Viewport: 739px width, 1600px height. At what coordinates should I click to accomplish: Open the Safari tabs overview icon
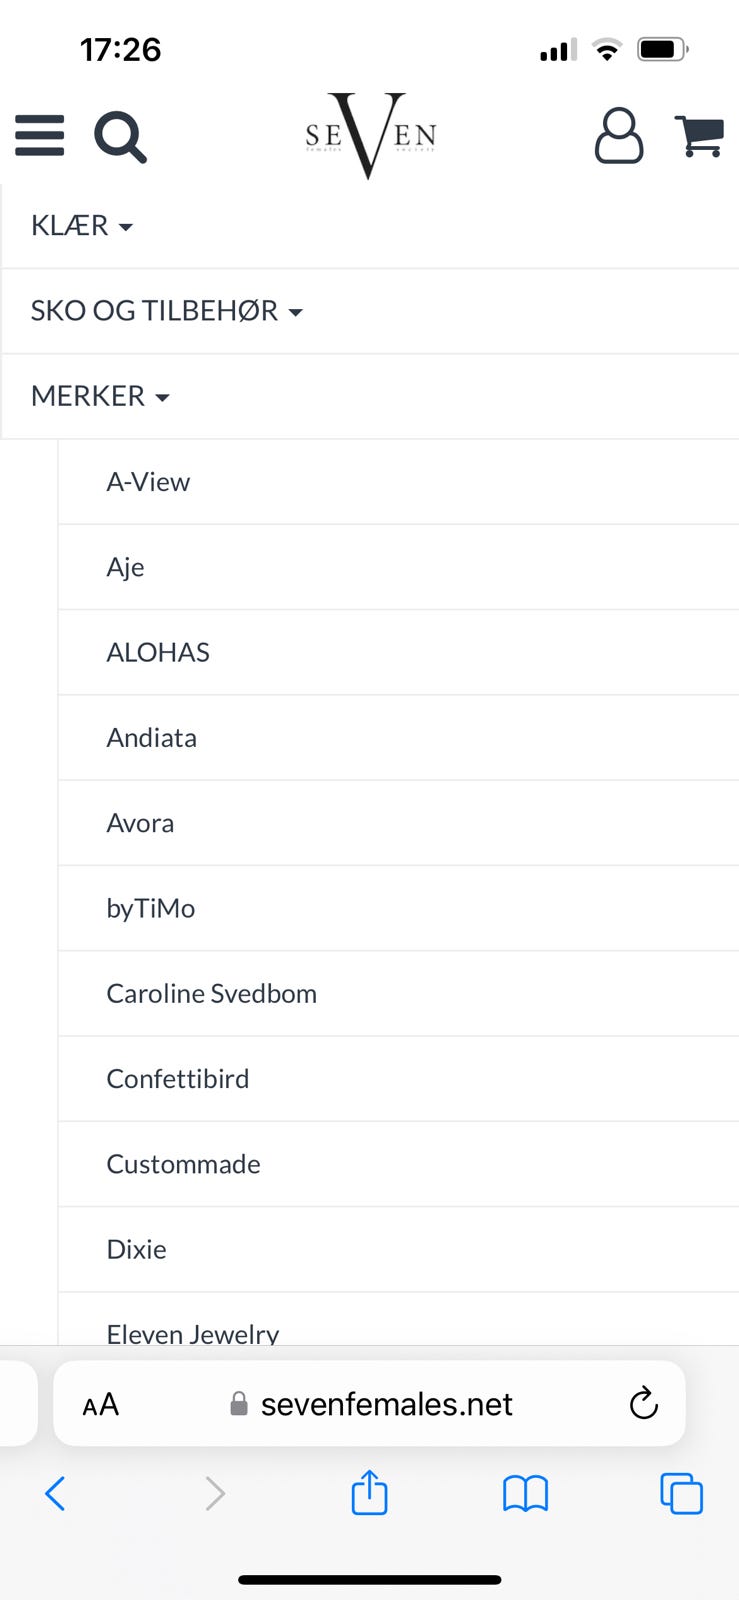point(681,1494)
